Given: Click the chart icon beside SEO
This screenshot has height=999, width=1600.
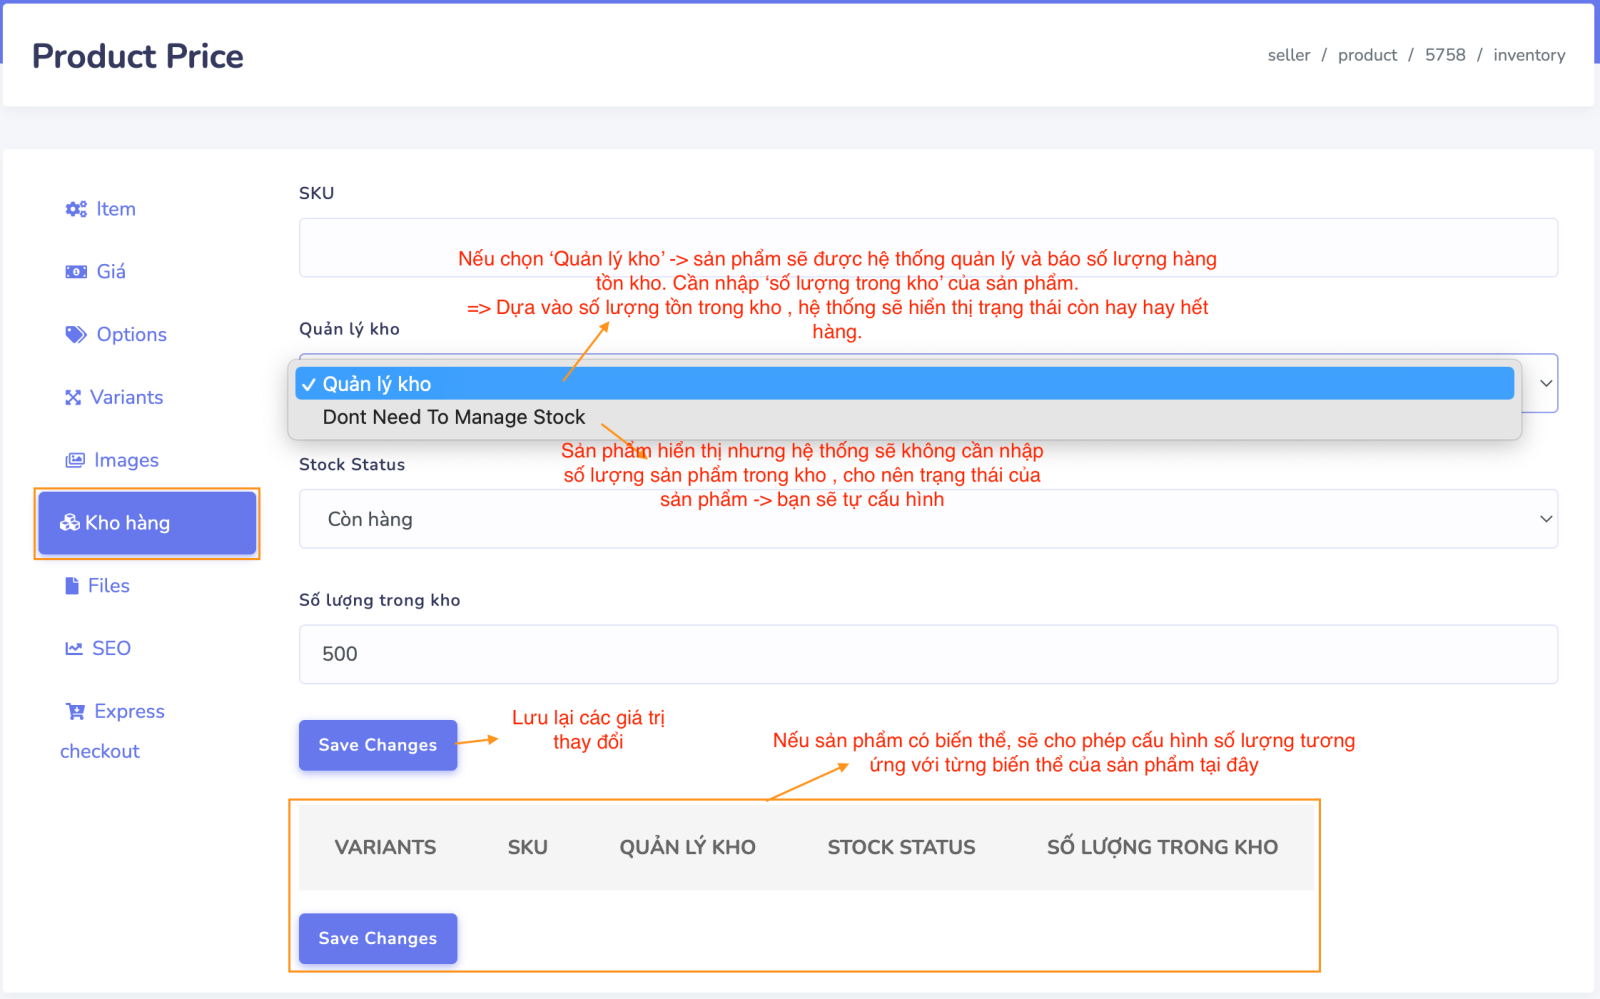Looking at the screenshot, I should pyautogui.click(x=74, y=649).
